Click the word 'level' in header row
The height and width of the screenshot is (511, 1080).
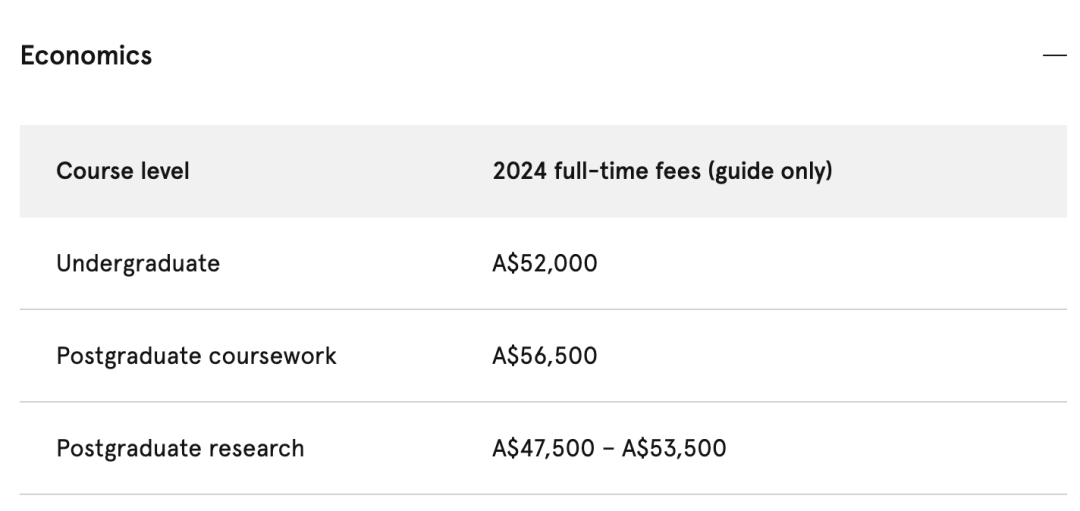(165, 171)
